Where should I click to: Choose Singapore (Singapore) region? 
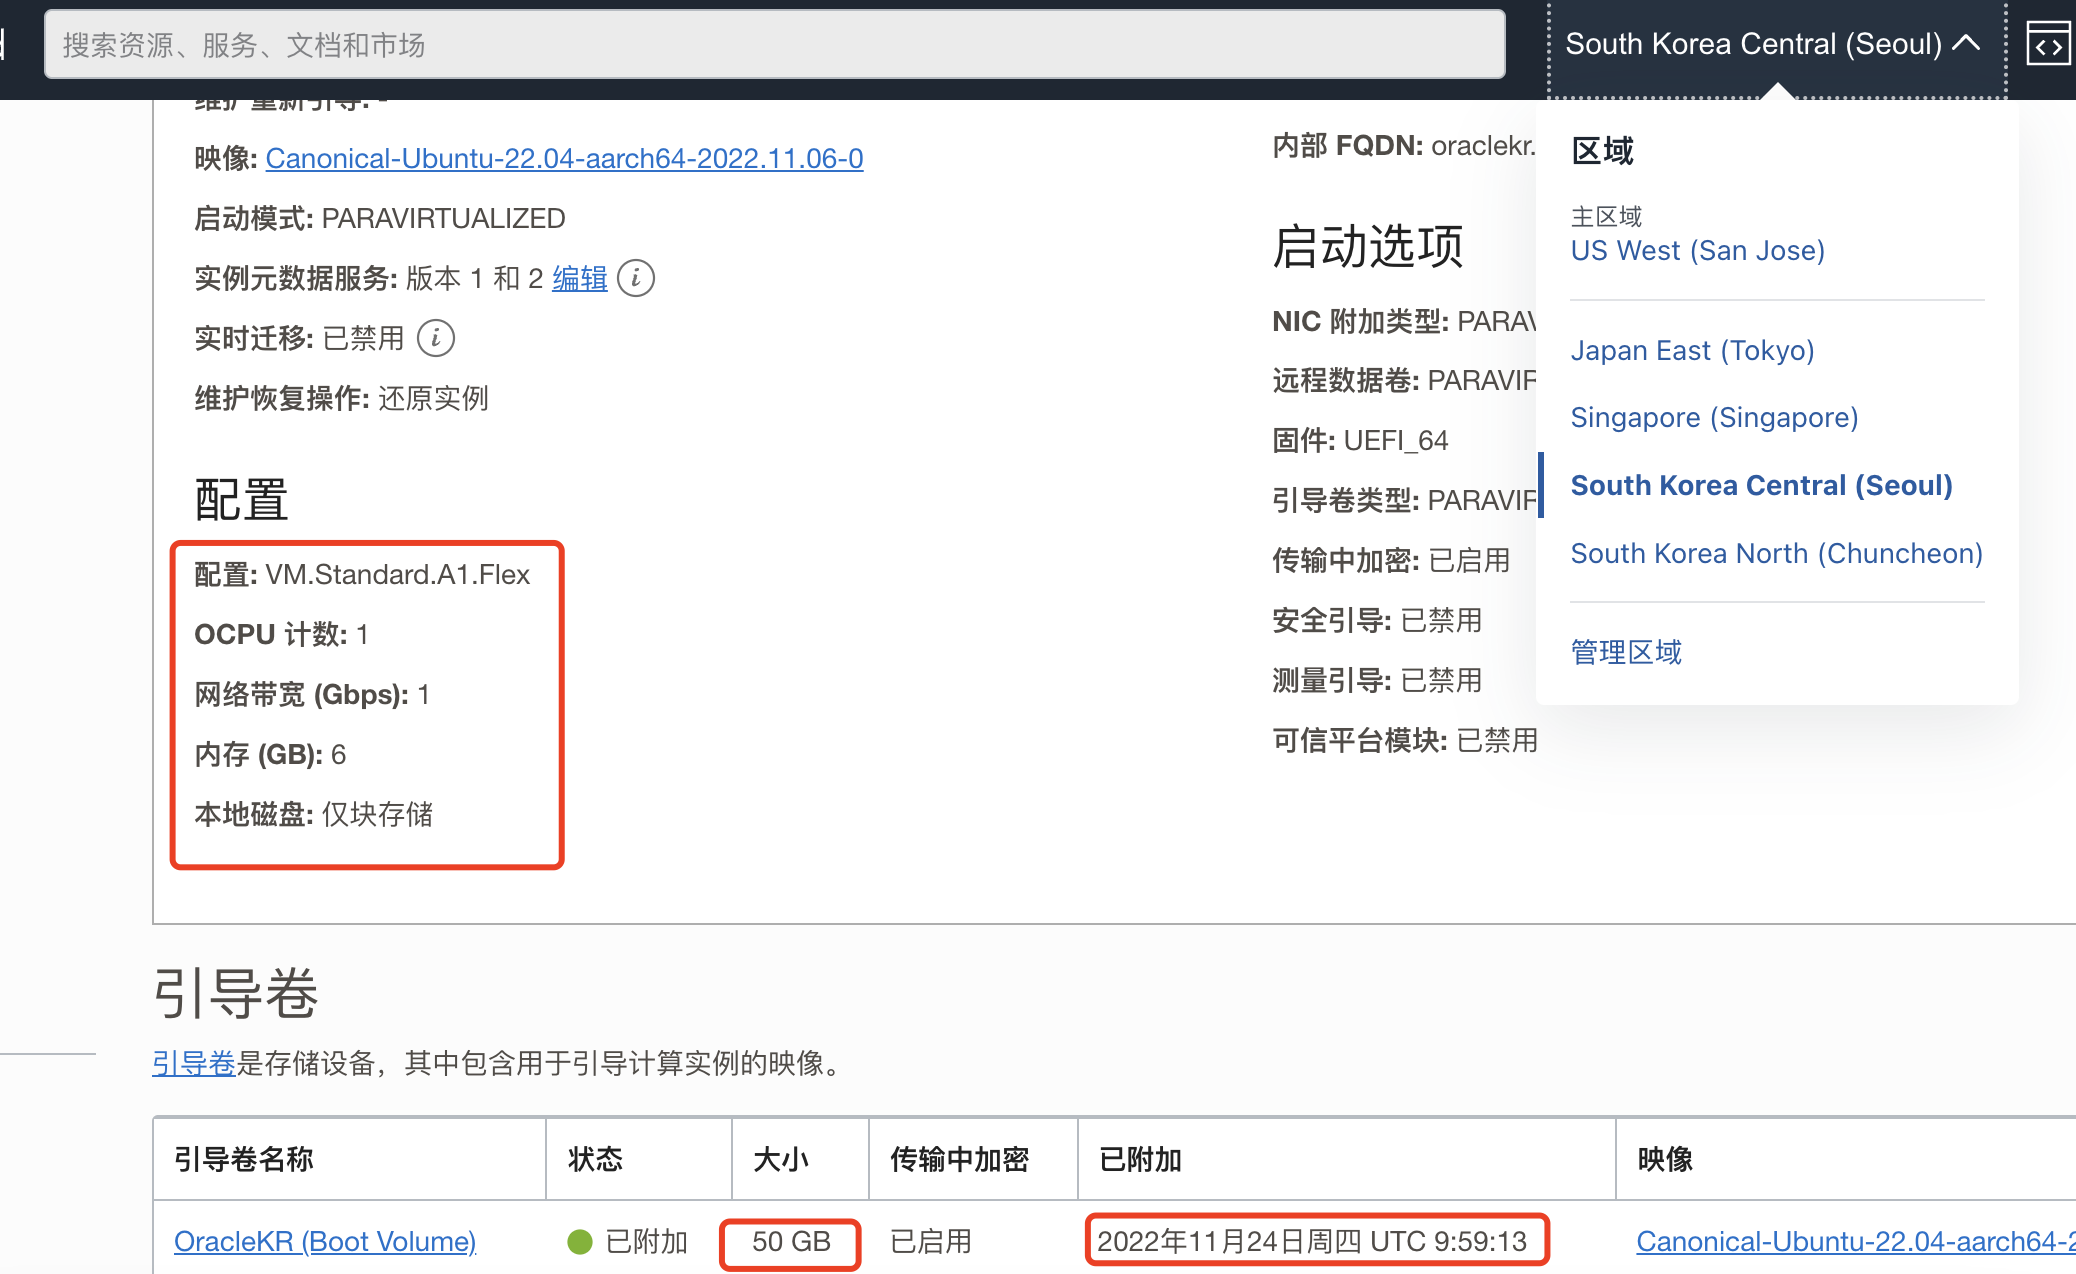(1714, 417)
